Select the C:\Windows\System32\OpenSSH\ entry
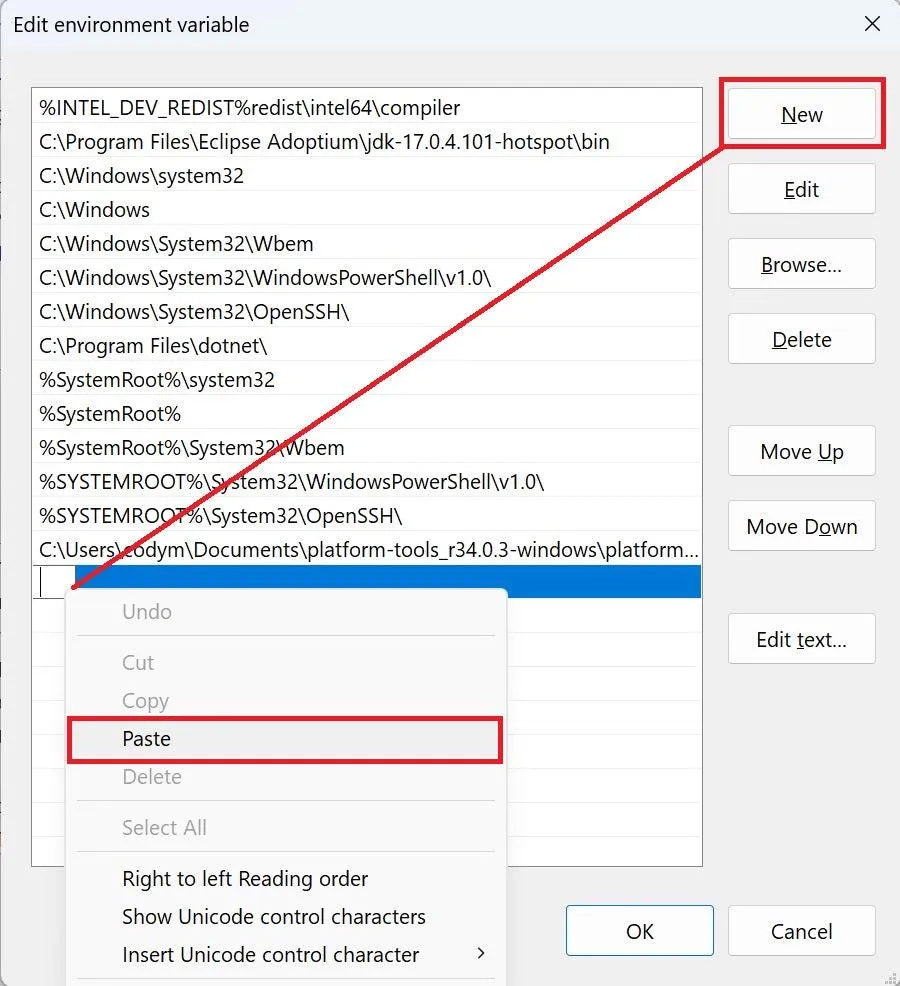900x986 pixels. click(194, 312)
